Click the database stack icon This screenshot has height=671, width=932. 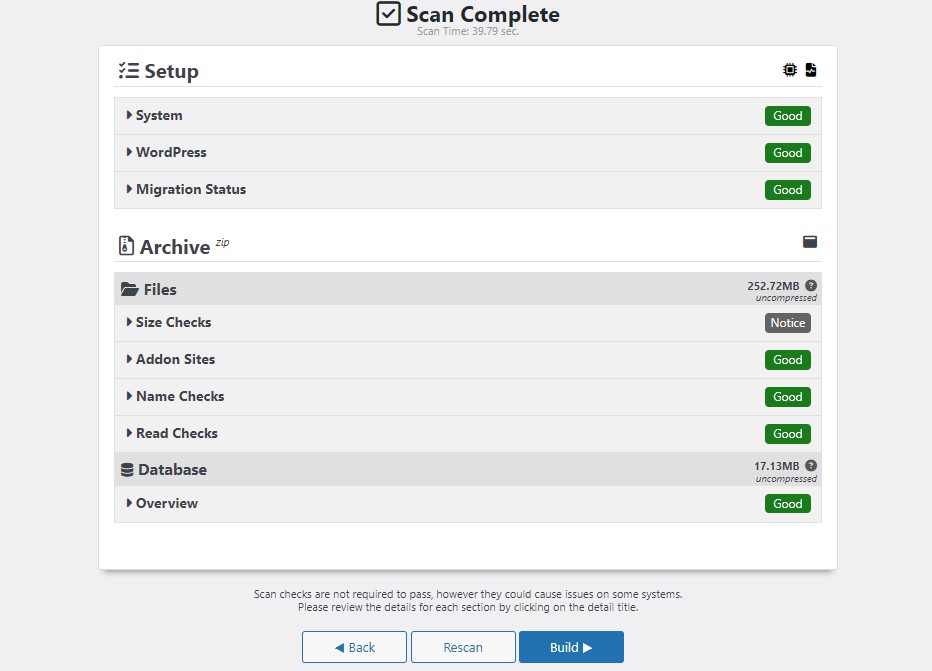click(127, 470)
